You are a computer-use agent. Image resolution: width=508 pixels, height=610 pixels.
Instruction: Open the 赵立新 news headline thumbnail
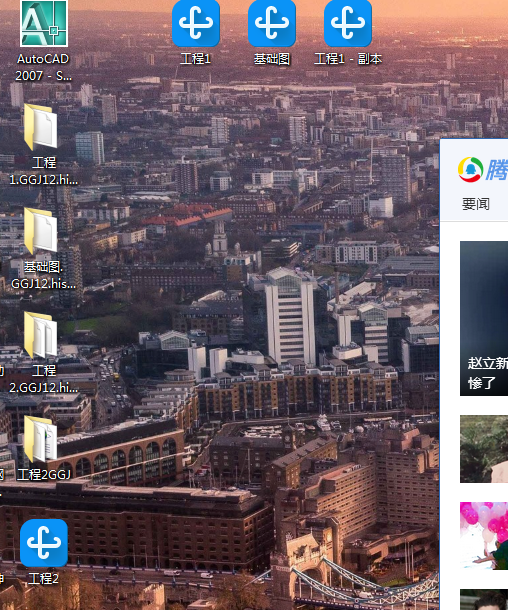click(484, 318)
